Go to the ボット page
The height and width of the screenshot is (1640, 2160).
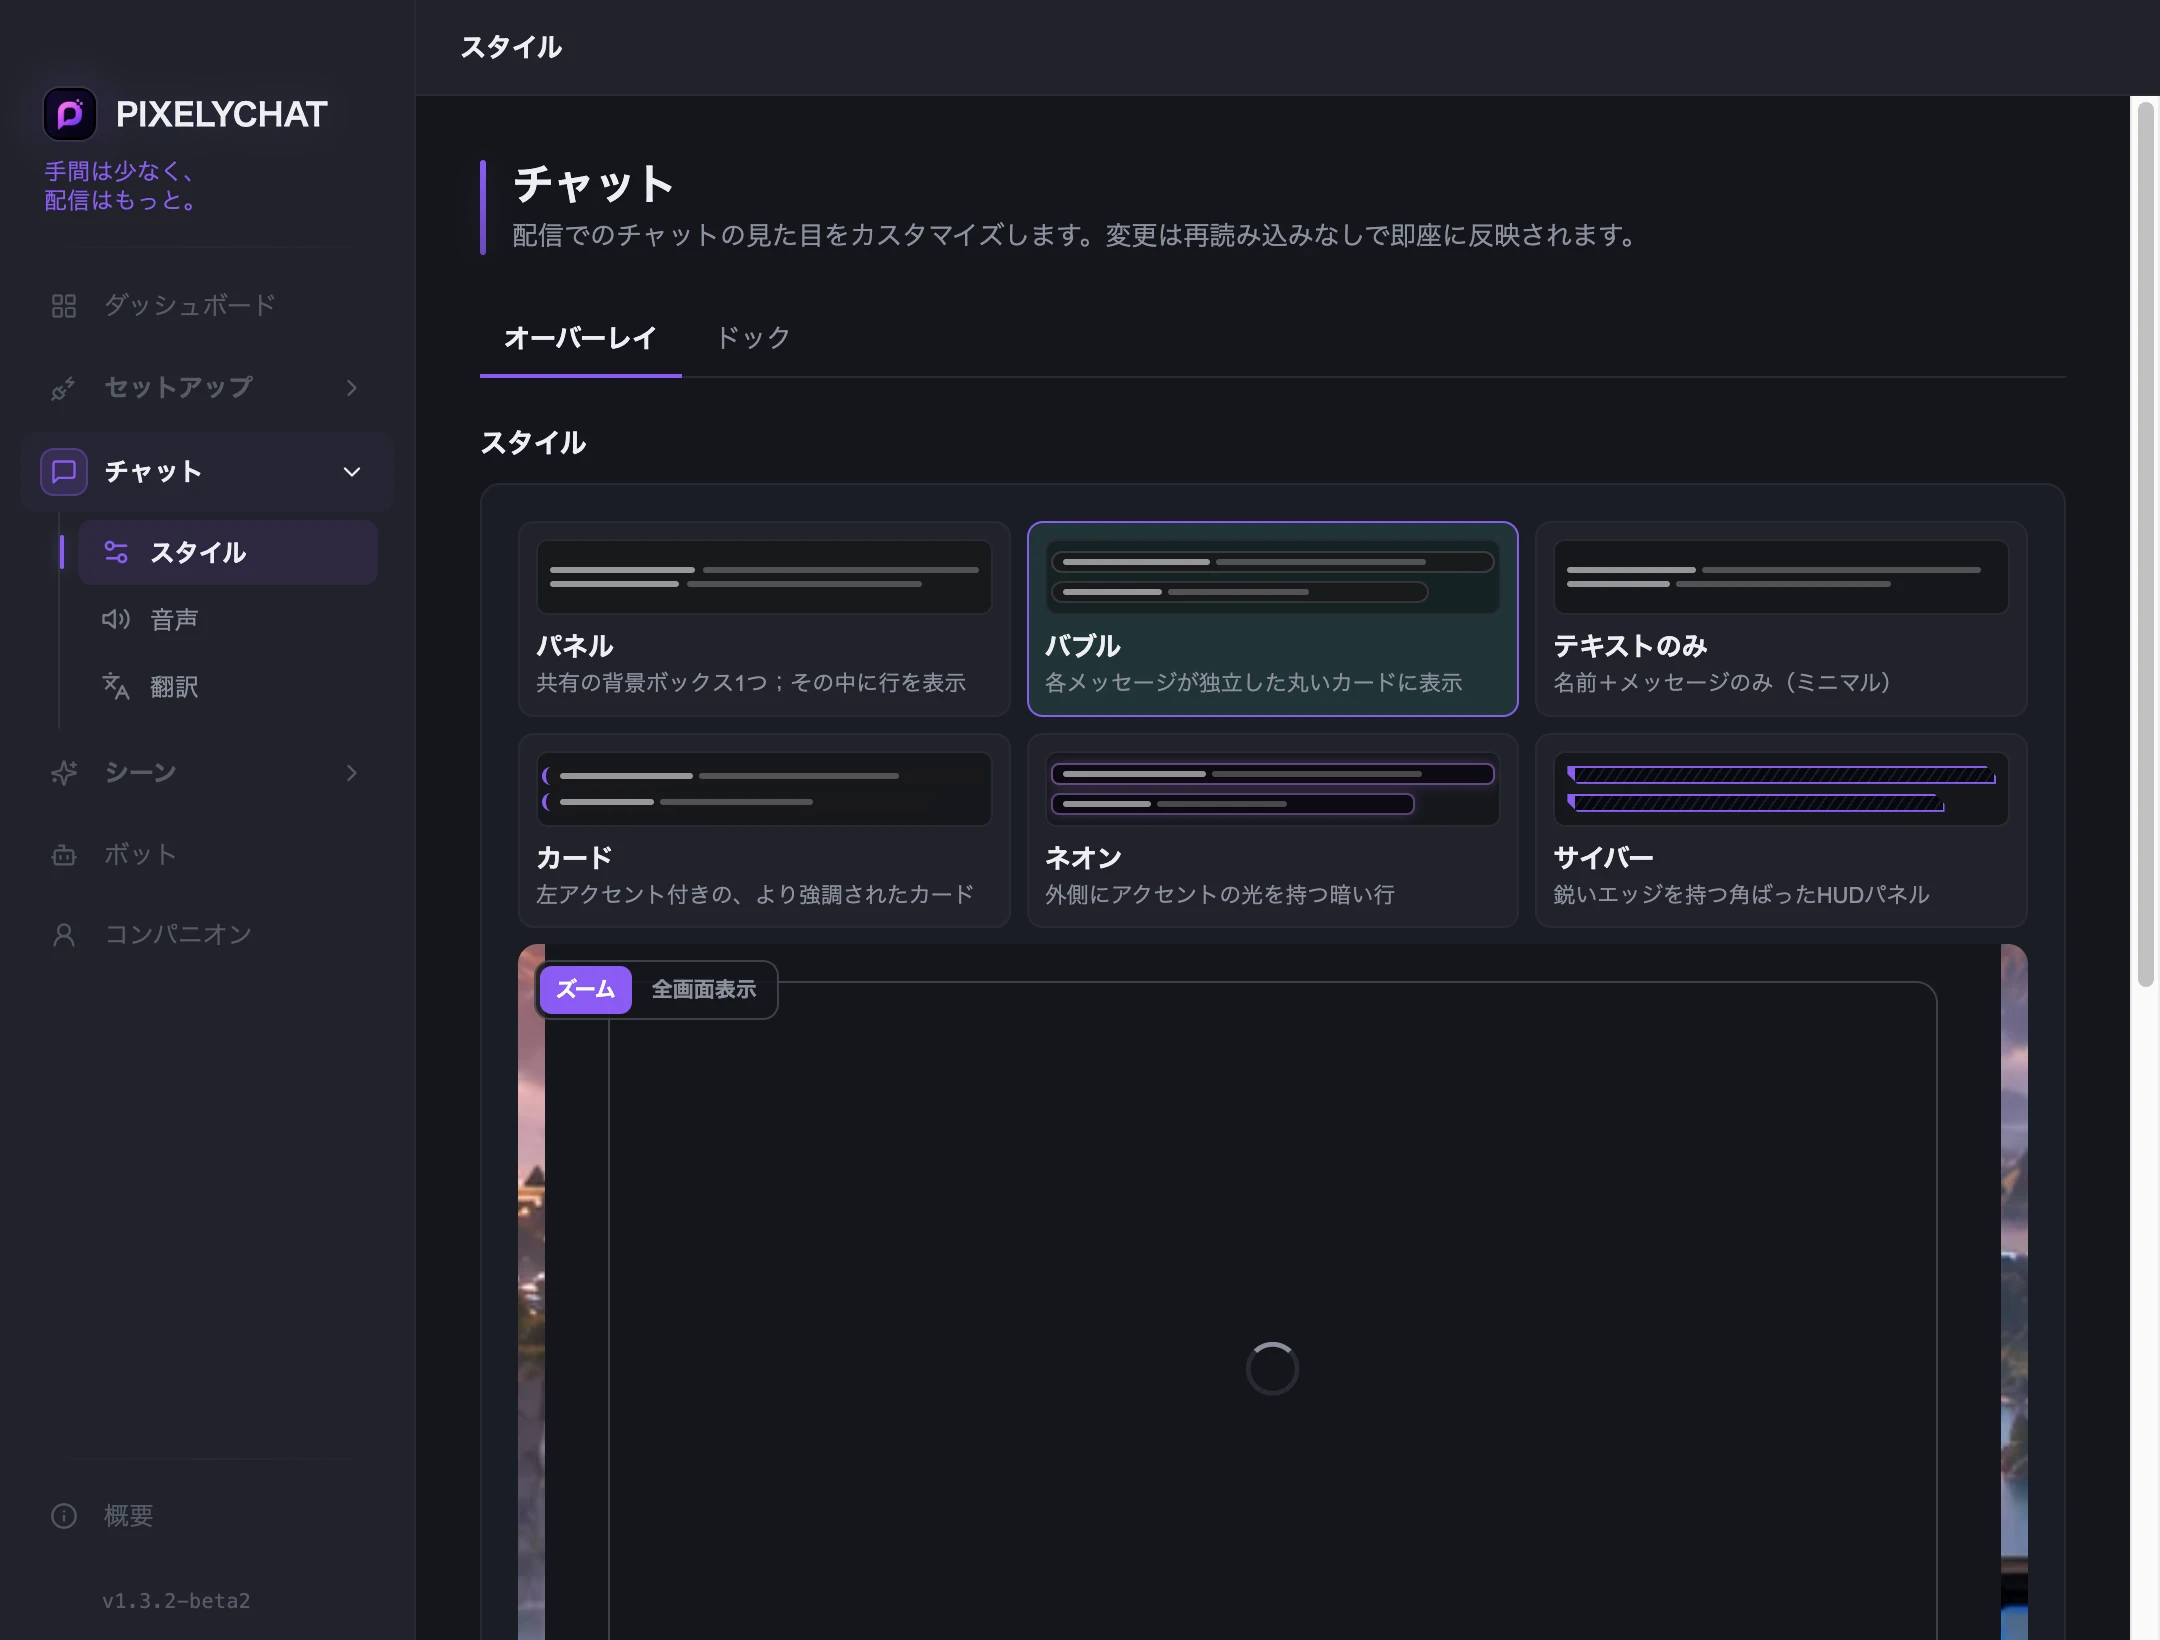(207, 855)
